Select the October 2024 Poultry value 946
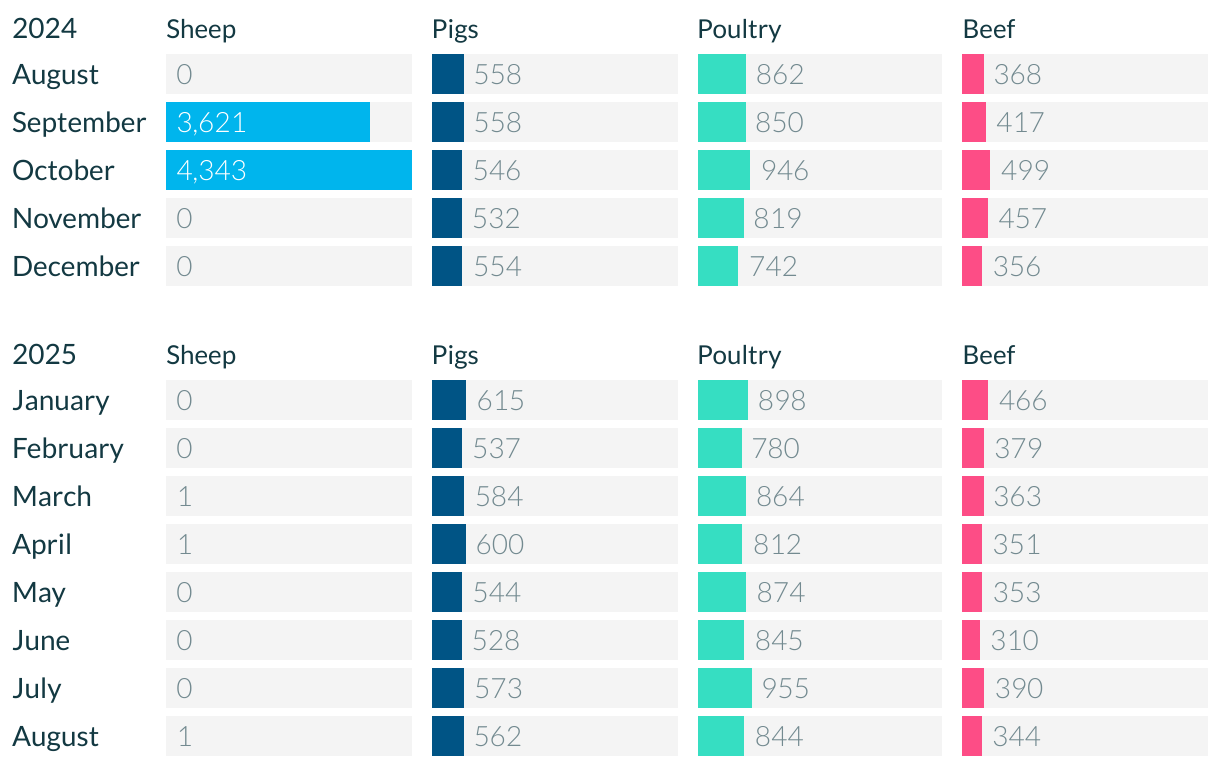 point(785,170)
